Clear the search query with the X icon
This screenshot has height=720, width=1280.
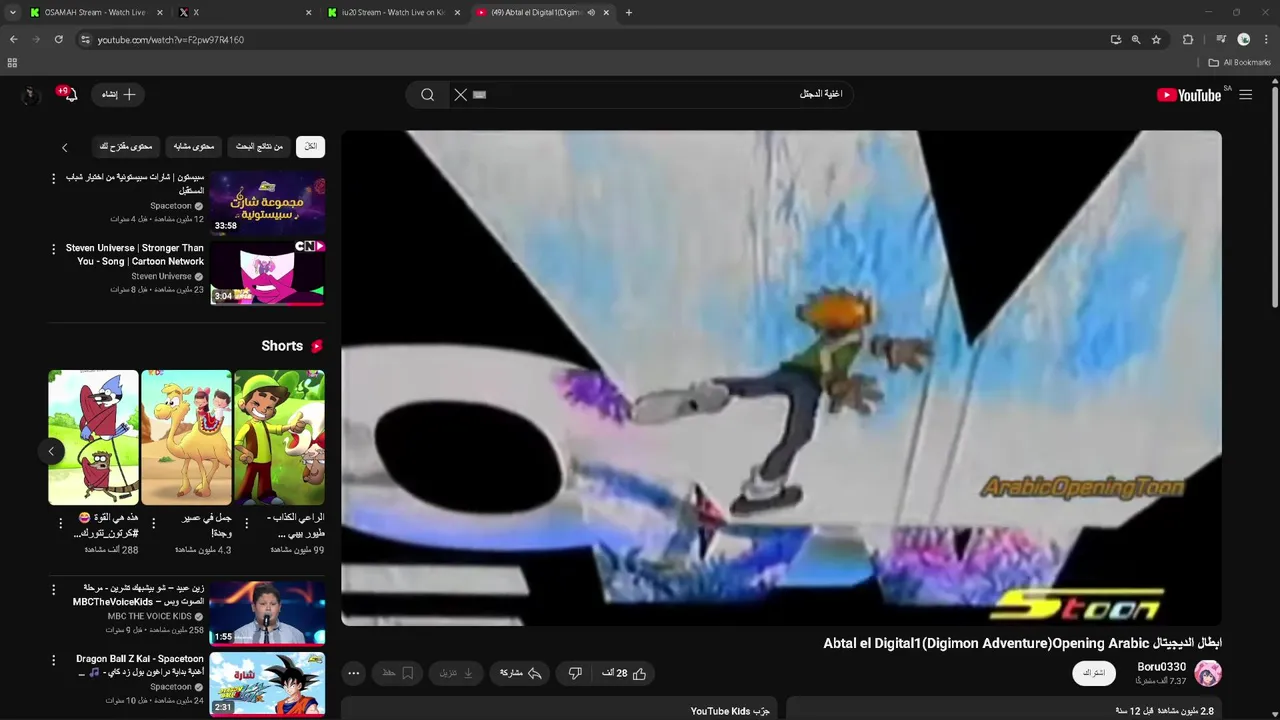[460, 95]
